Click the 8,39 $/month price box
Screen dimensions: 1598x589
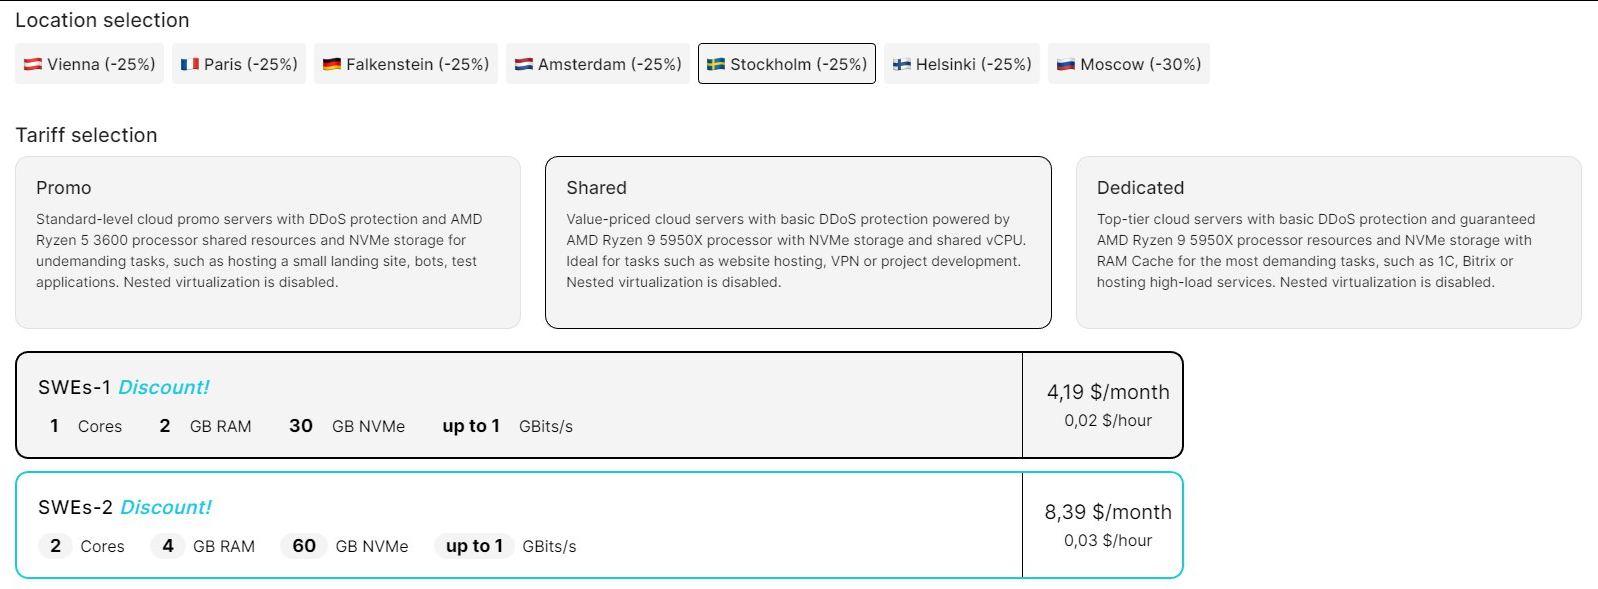[x=1103, y=525]
